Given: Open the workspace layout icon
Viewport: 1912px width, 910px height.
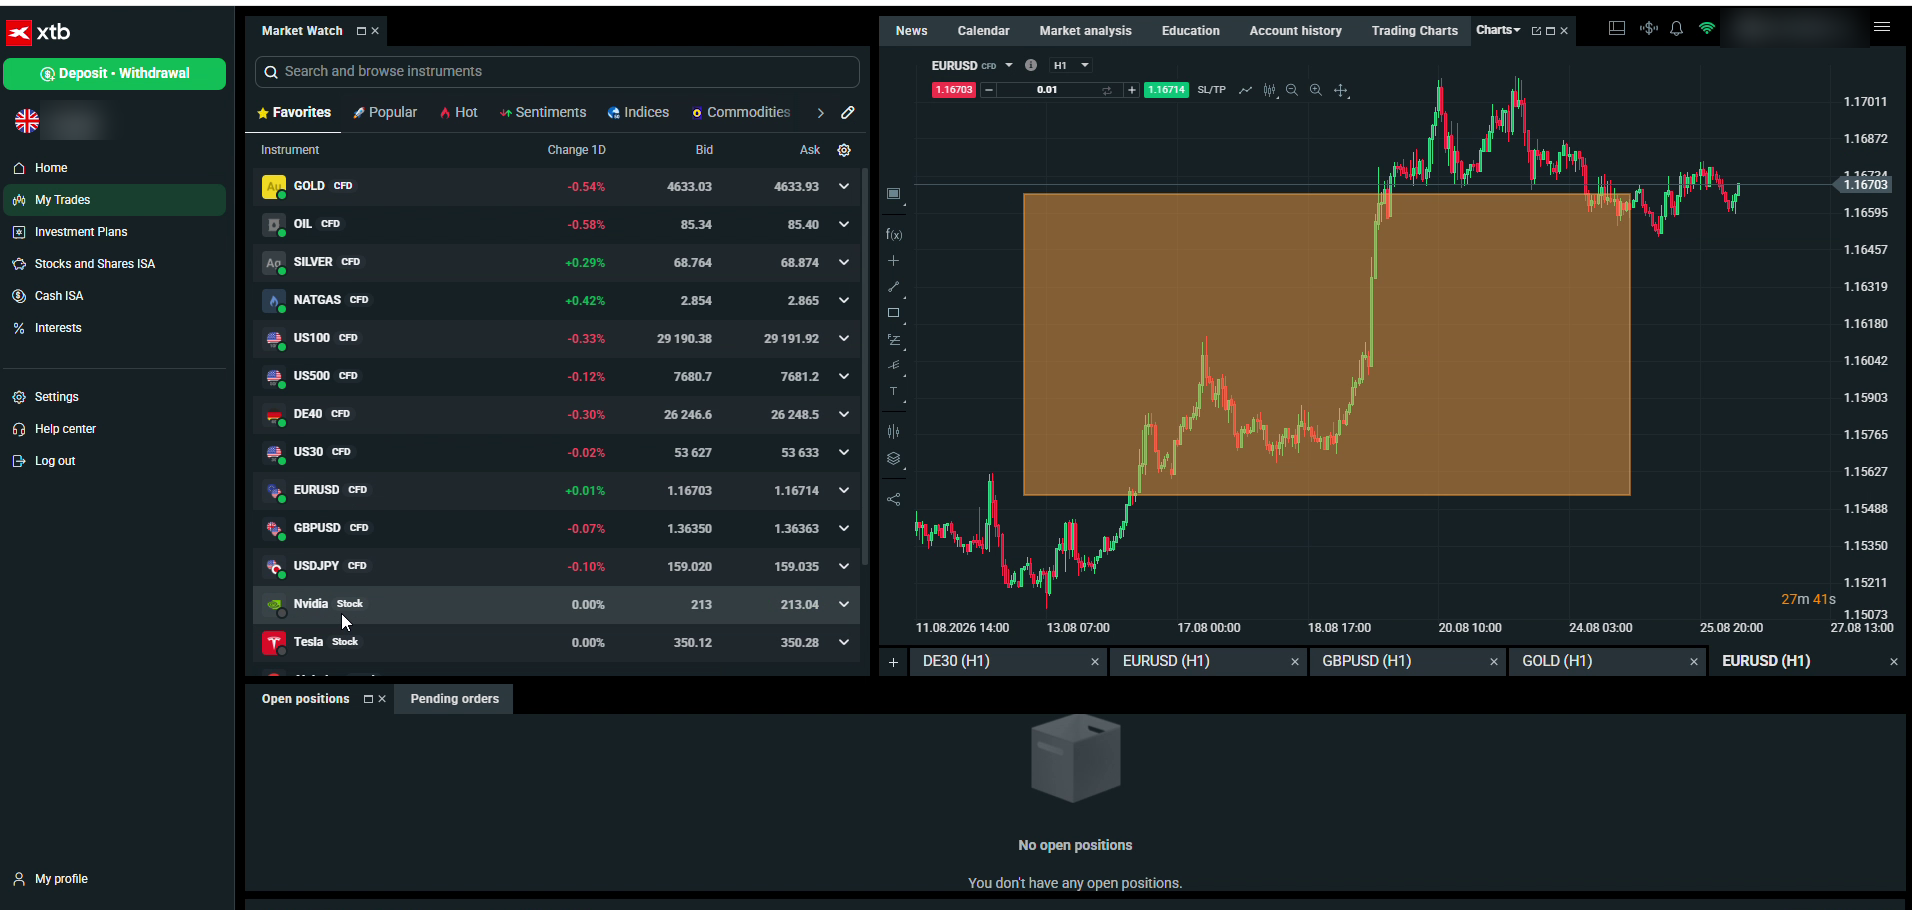Looking at the screenshot, I should click(1617, 29).
